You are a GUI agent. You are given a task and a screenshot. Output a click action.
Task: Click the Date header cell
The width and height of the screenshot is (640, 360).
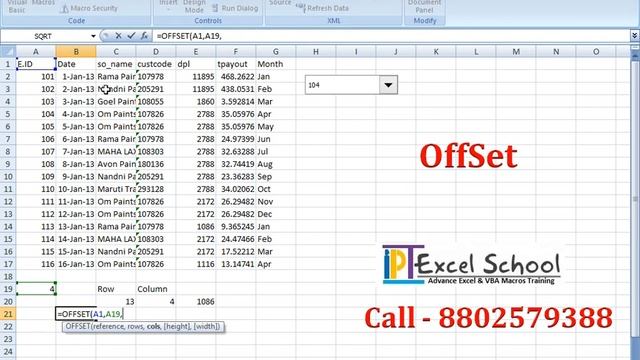76,64
